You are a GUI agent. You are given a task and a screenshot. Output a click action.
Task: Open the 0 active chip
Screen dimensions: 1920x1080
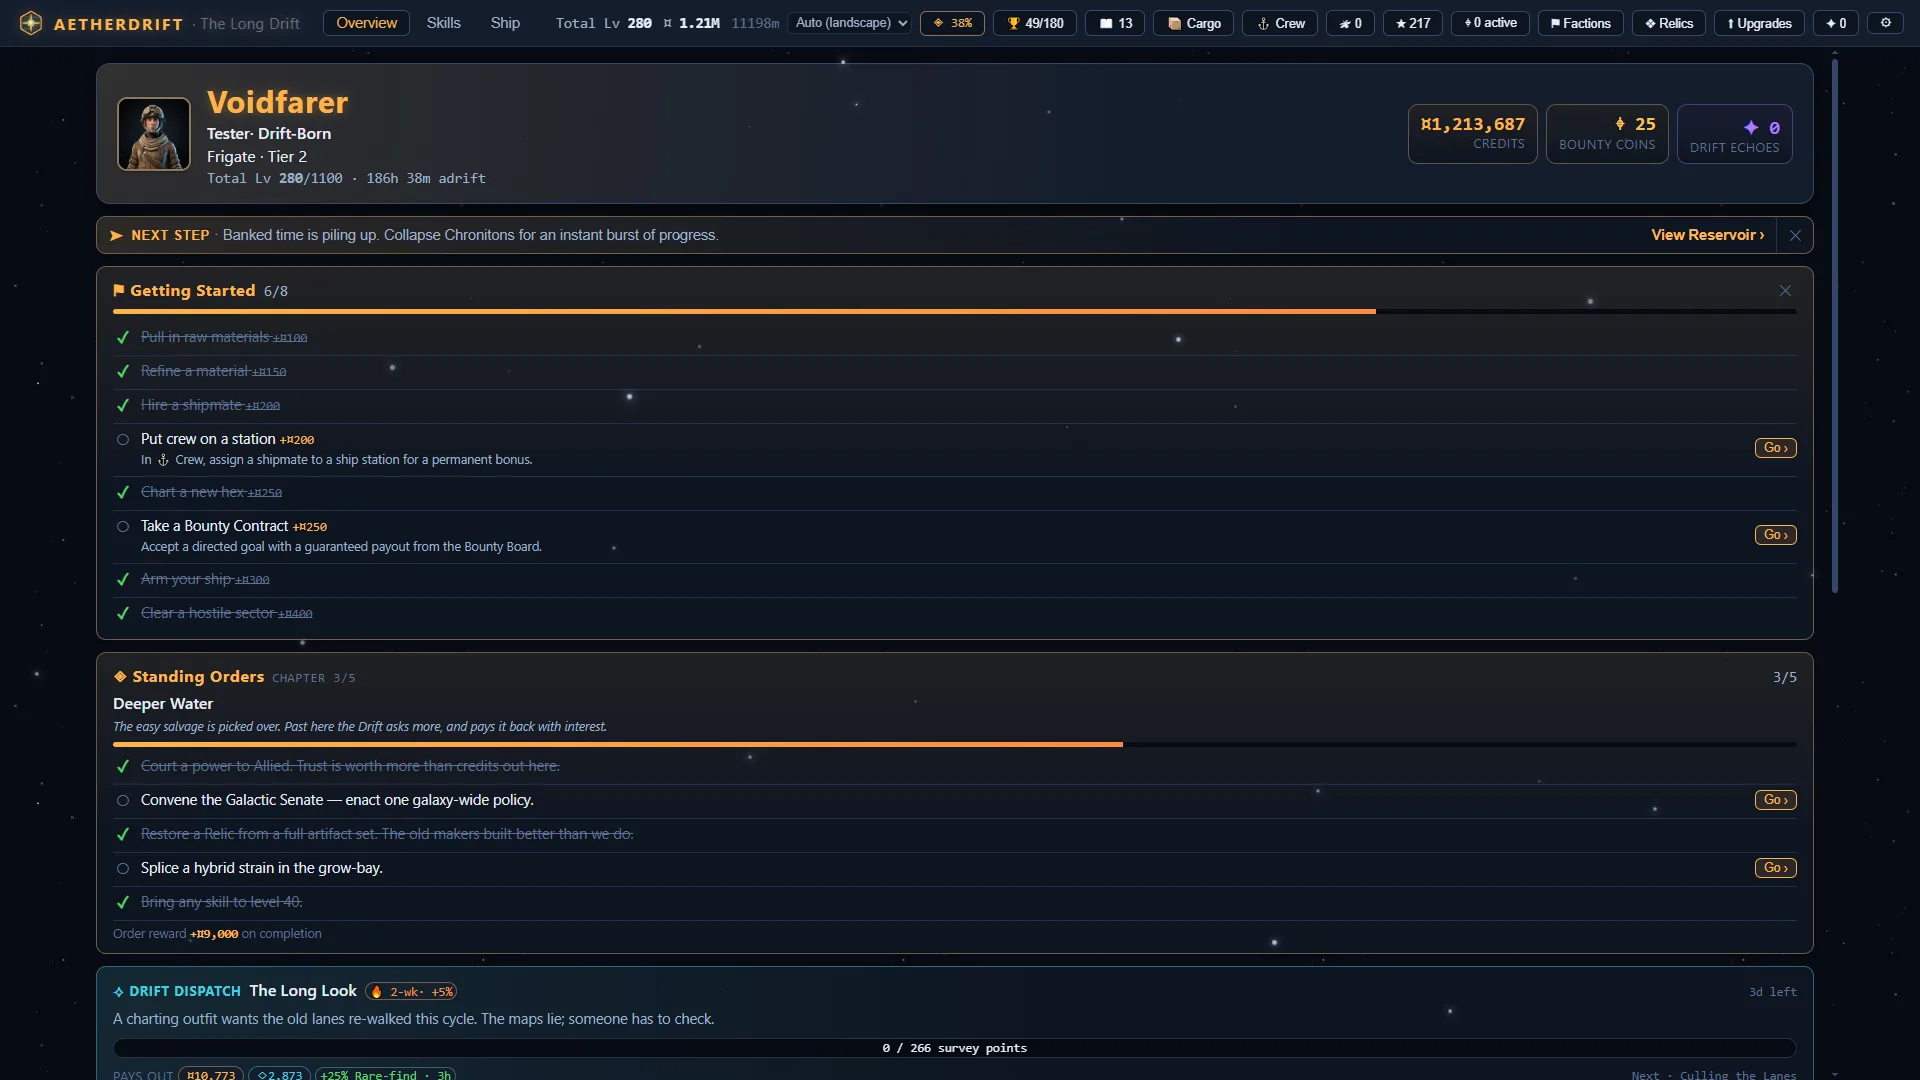point(1490,23)
